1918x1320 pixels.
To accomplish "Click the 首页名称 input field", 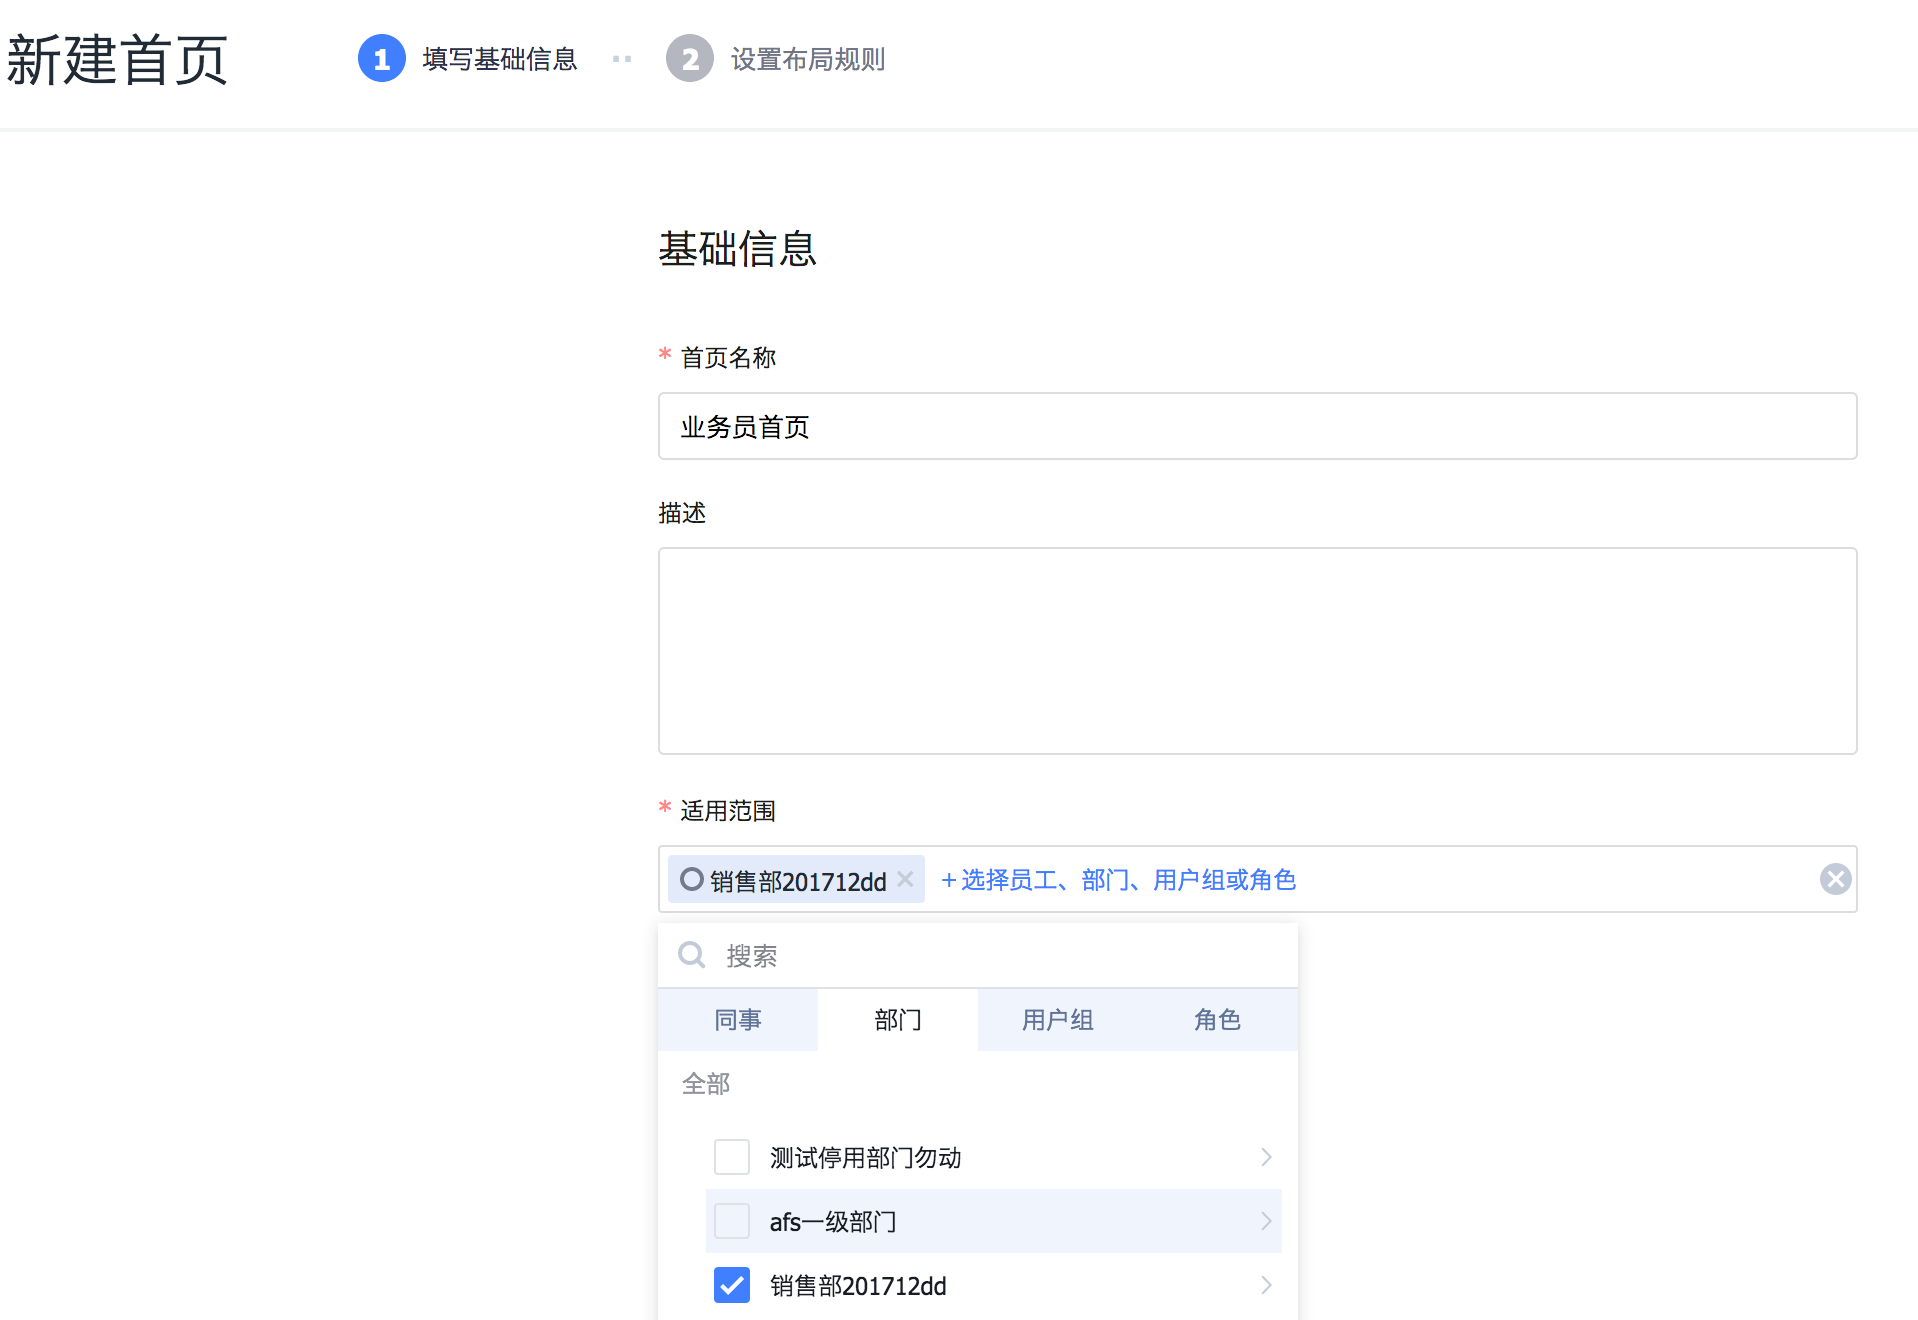I will click(1257, 426).
